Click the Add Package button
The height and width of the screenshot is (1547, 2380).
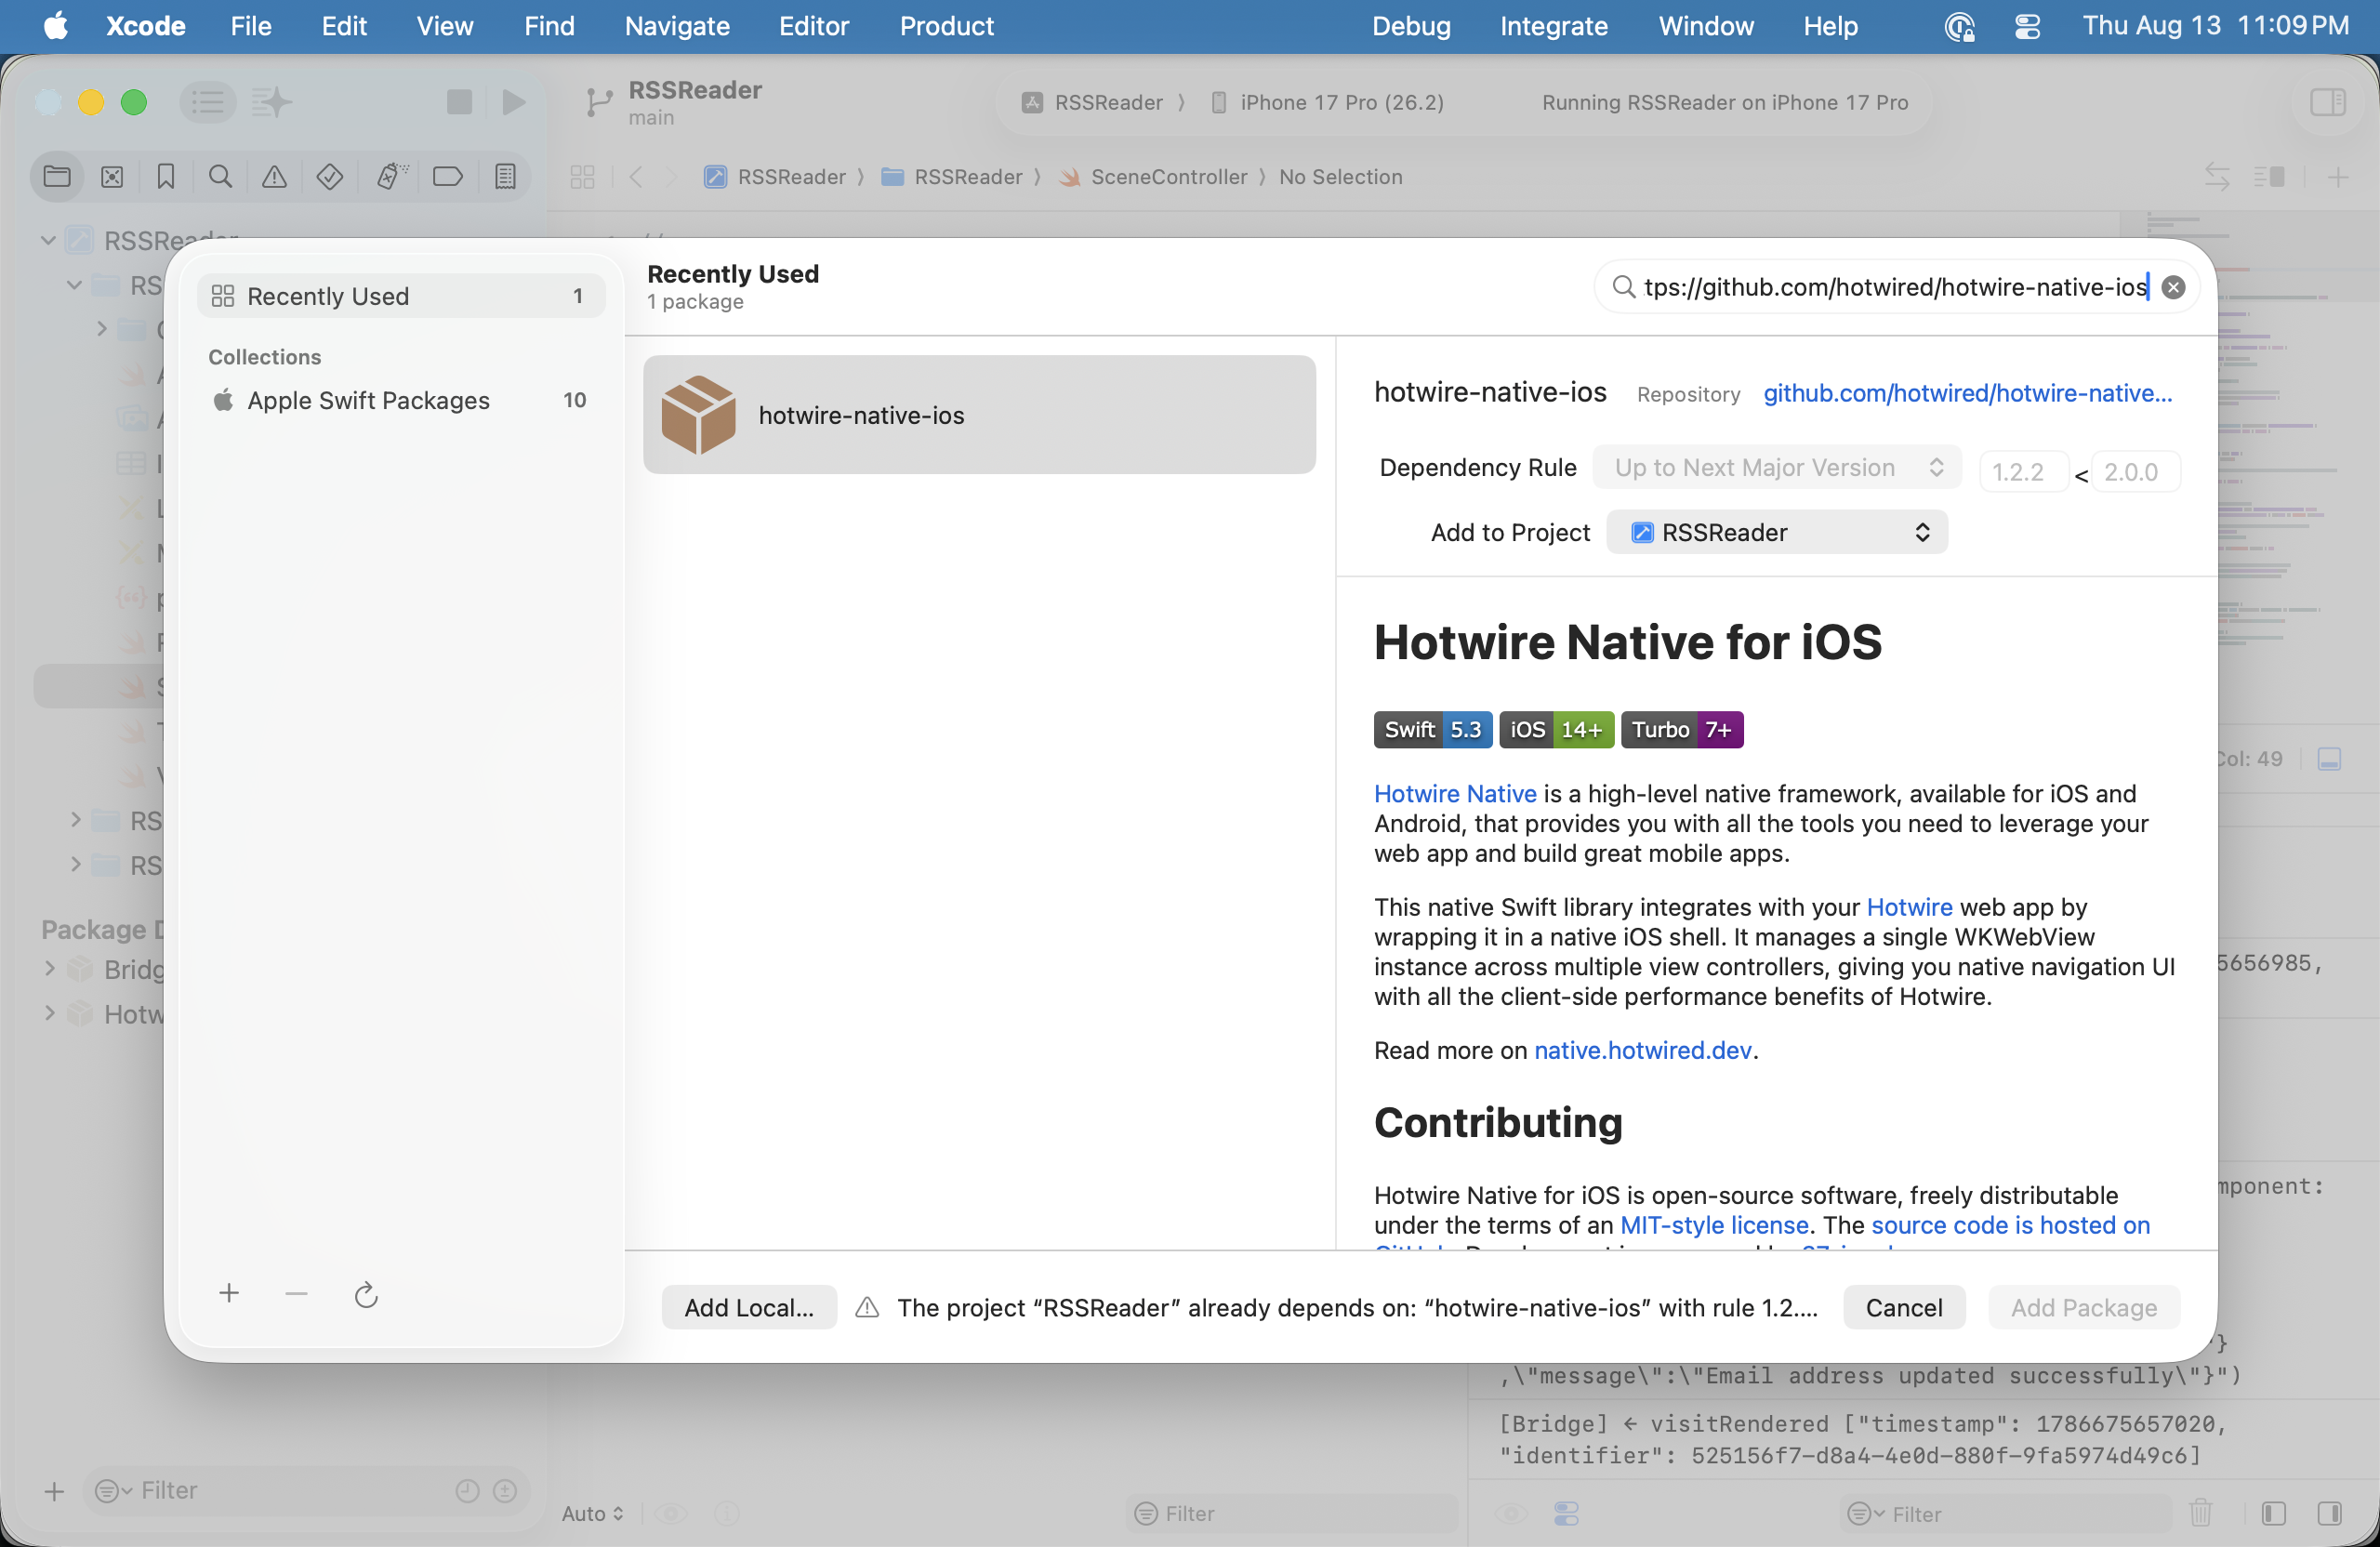tap(2084, 1307)
